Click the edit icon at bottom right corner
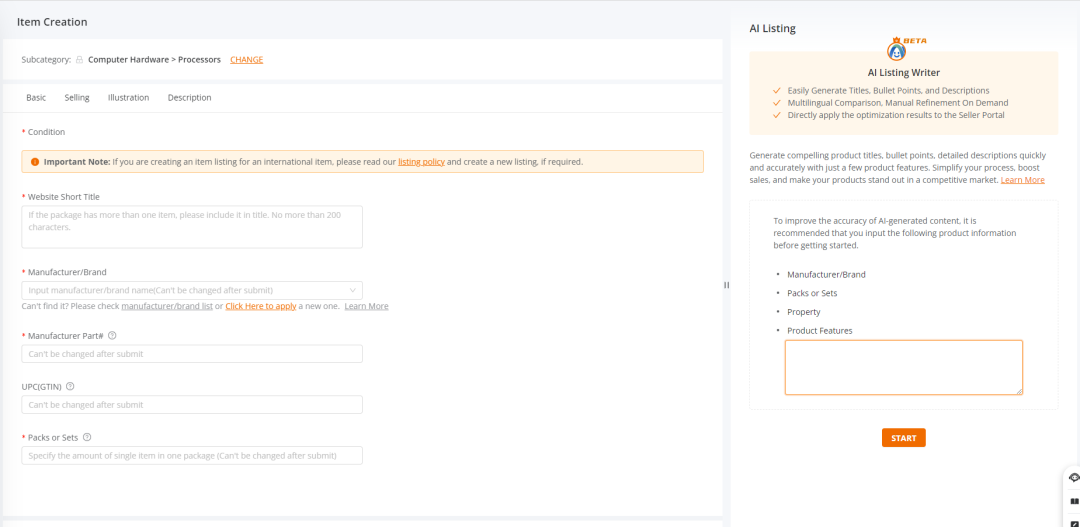 1074,521
